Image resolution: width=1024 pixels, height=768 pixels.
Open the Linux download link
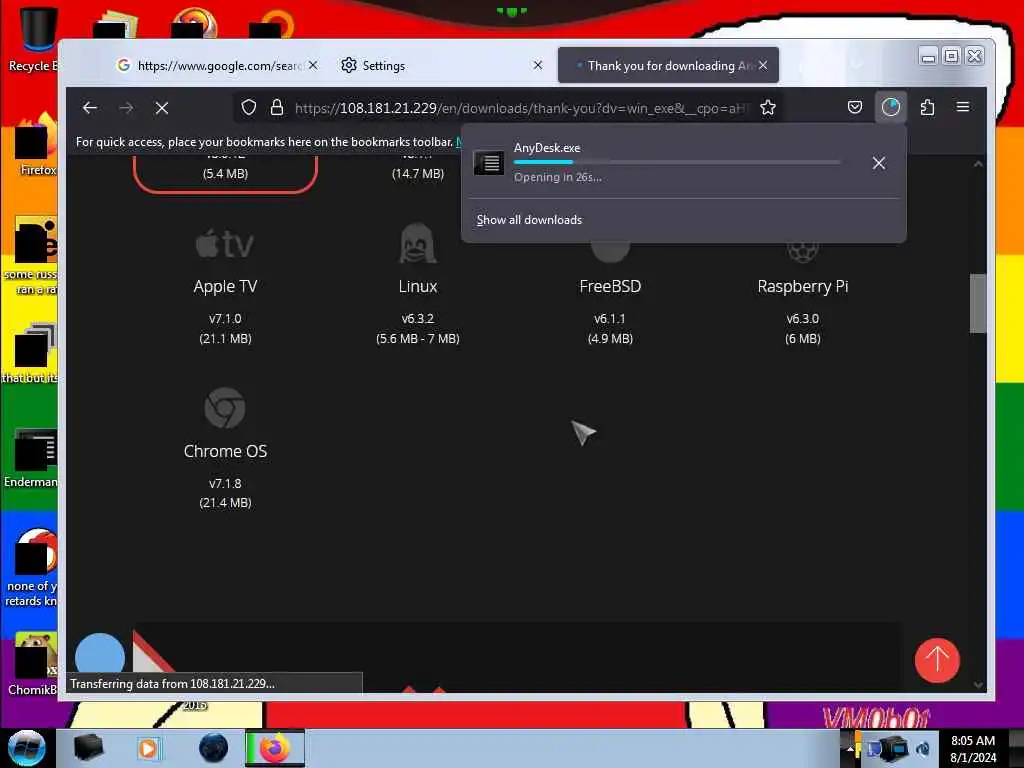pos(417,286)
